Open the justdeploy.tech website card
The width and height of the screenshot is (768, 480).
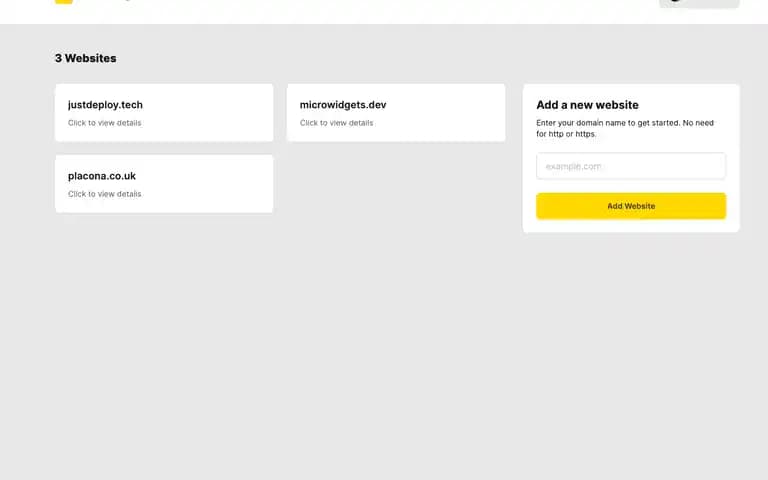click(x=164, y=113)
